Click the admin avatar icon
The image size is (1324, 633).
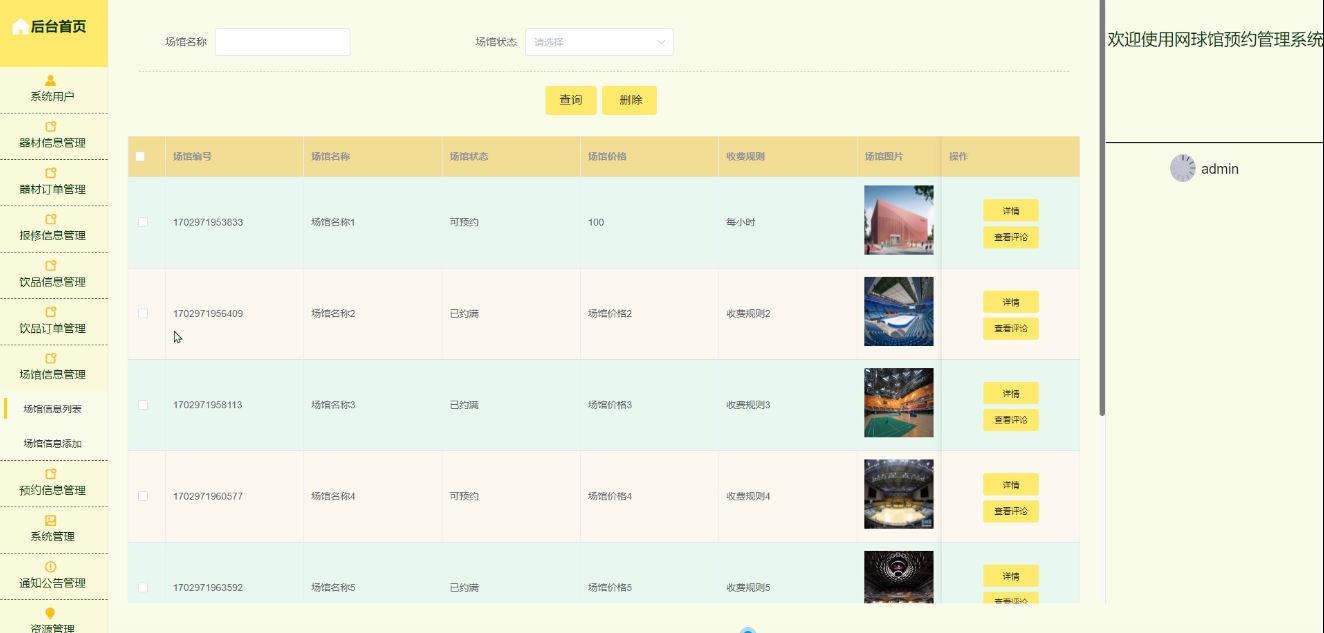tap(1183, 168)
